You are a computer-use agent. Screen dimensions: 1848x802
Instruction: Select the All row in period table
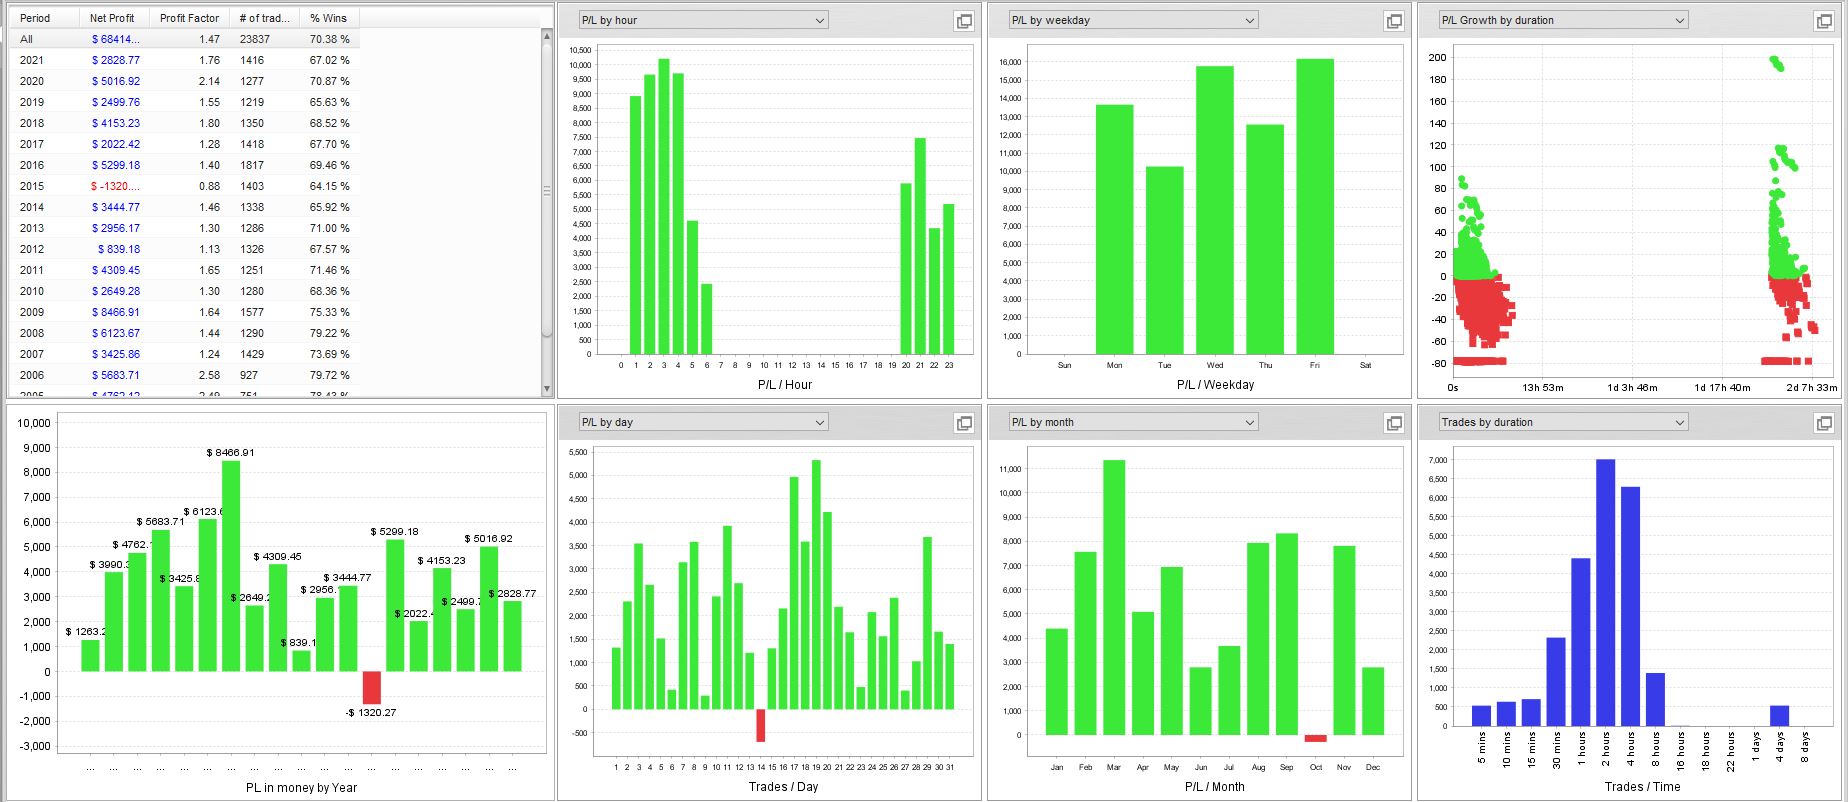click(185, 39)
